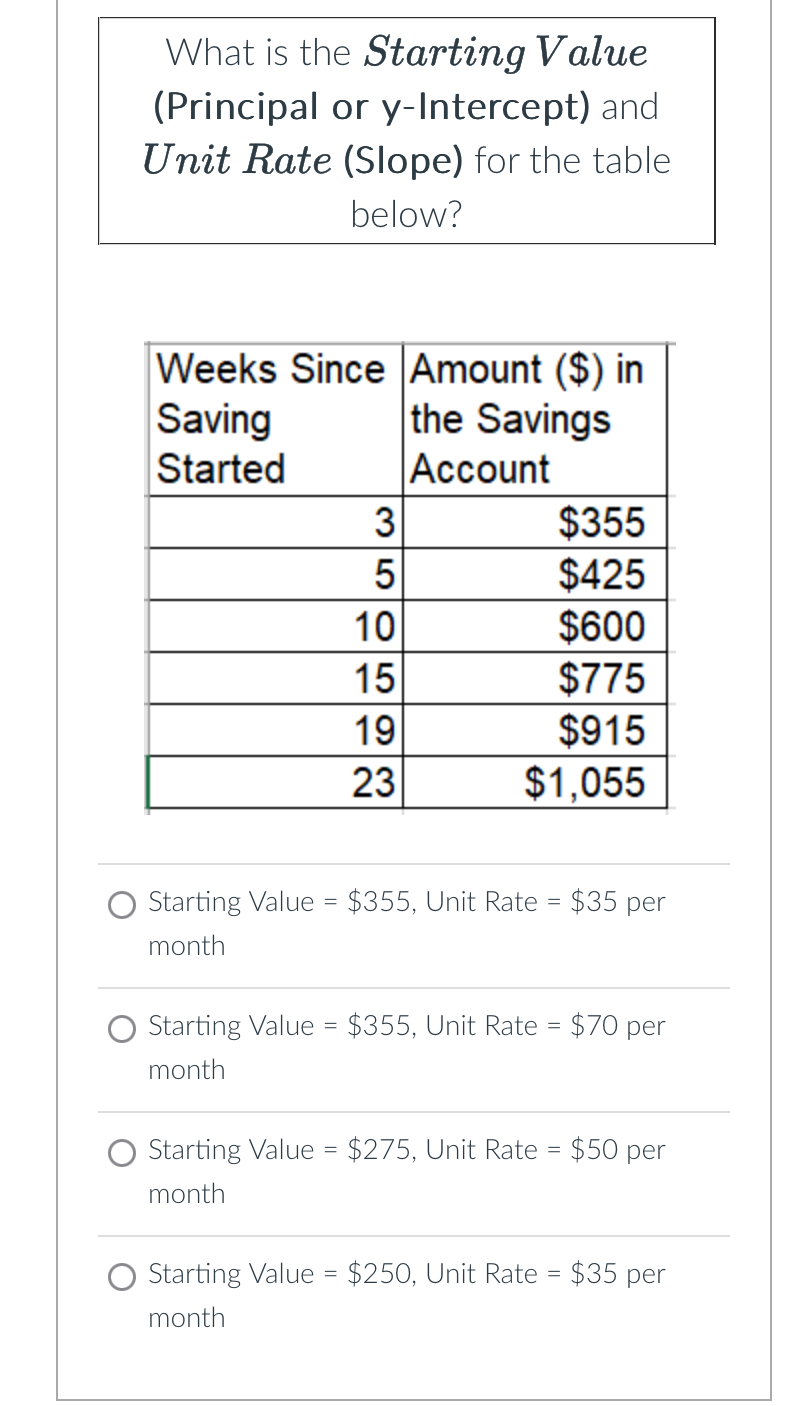Select the table cell showing 5 weeks
810x1406 pixels.
pos(276,574)
